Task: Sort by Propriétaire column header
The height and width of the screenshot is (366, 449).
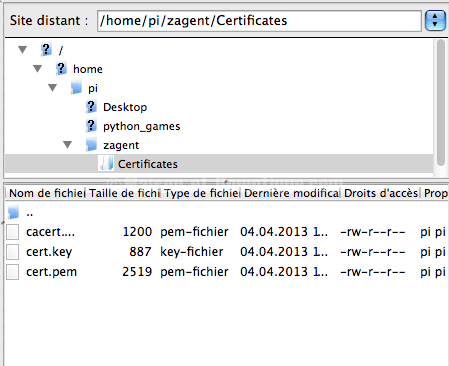Action: click(435, 193)
